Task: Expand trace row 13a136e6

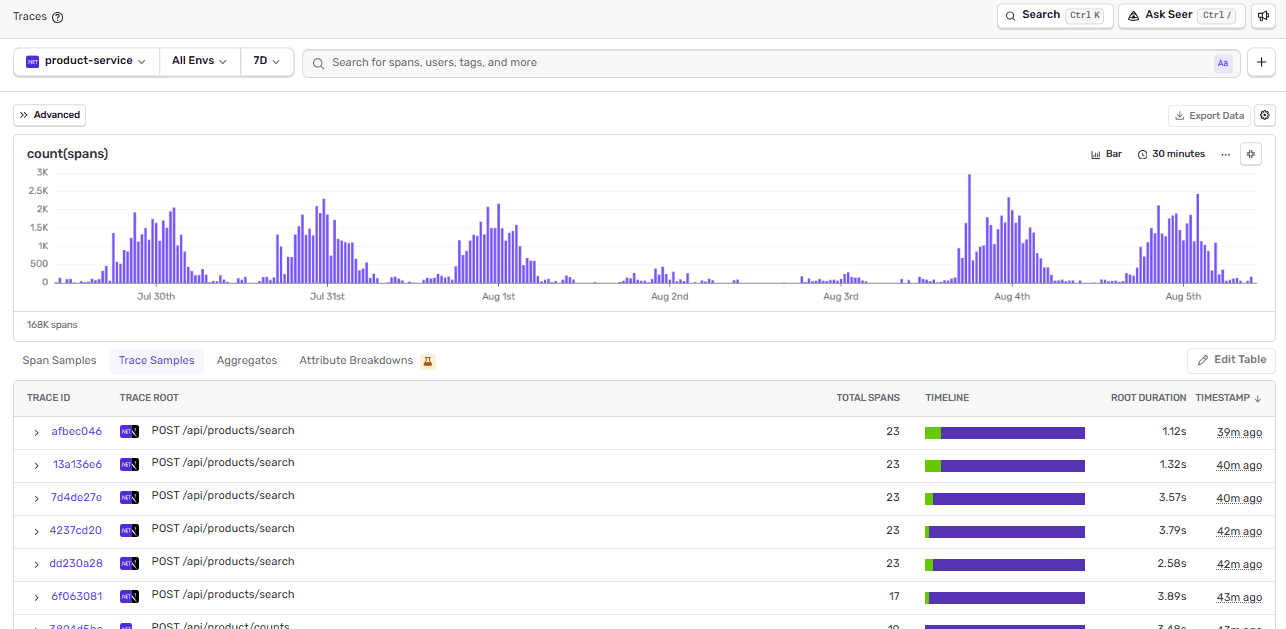Action: coord(36,466)
